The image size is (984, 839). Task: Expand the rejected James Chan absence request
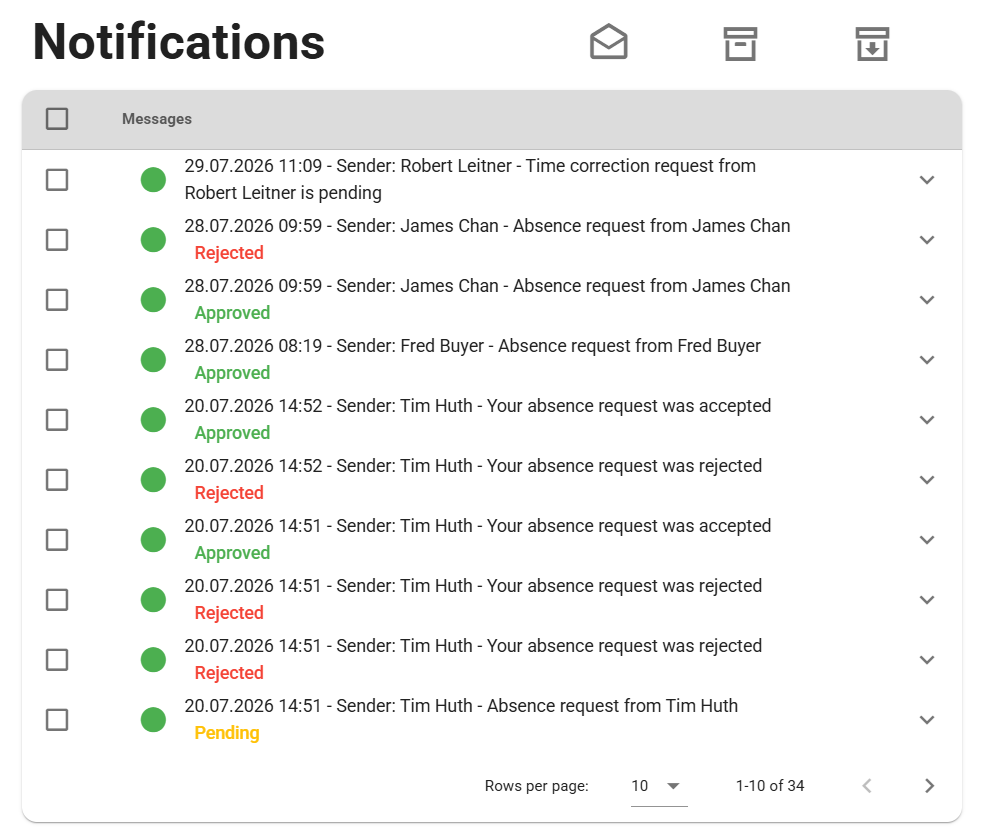pyautogui.click(x=927, y=240)
